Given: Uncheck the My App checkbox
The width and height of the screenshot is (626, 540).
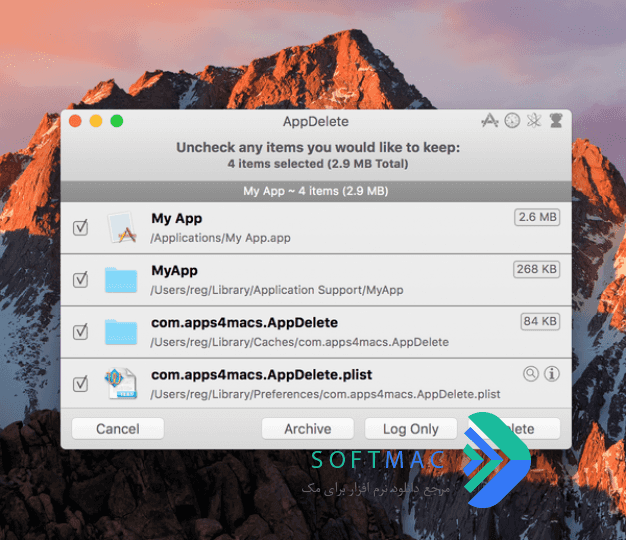Looking at the screenshot, I should point(80,227).
